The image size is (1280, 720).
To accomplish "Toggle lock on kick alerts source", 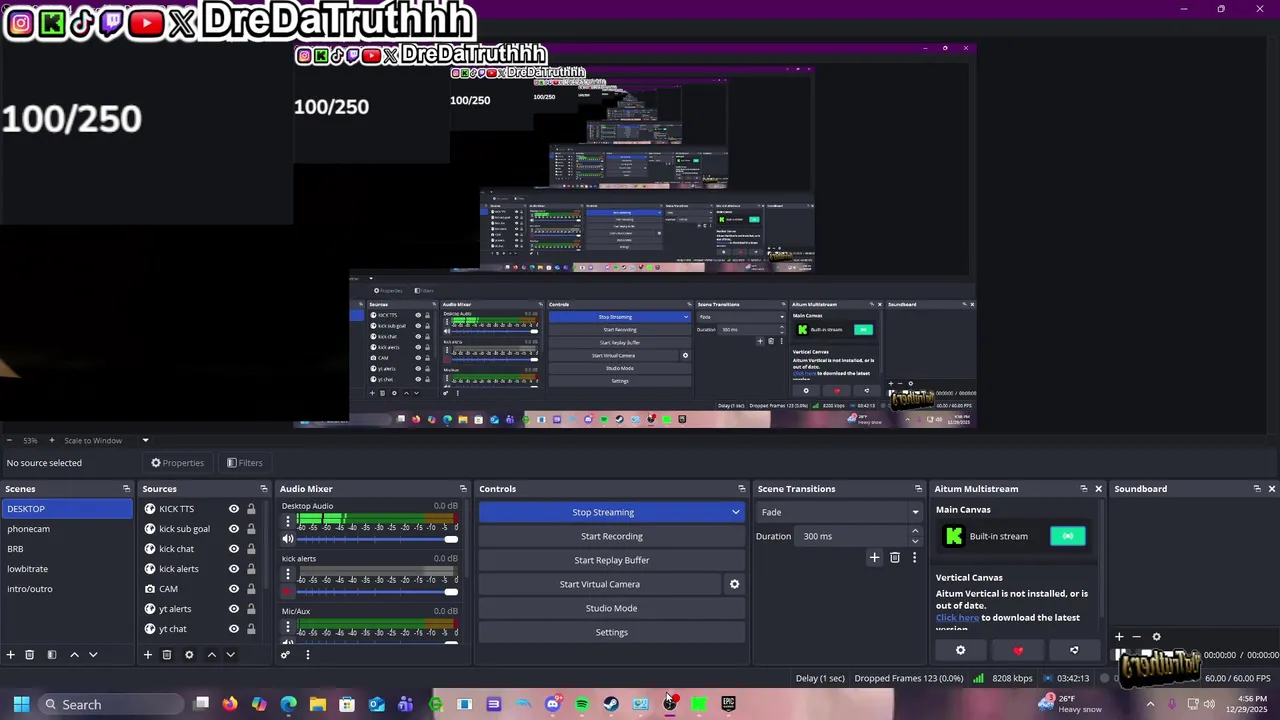I will [x=251, y=569].
